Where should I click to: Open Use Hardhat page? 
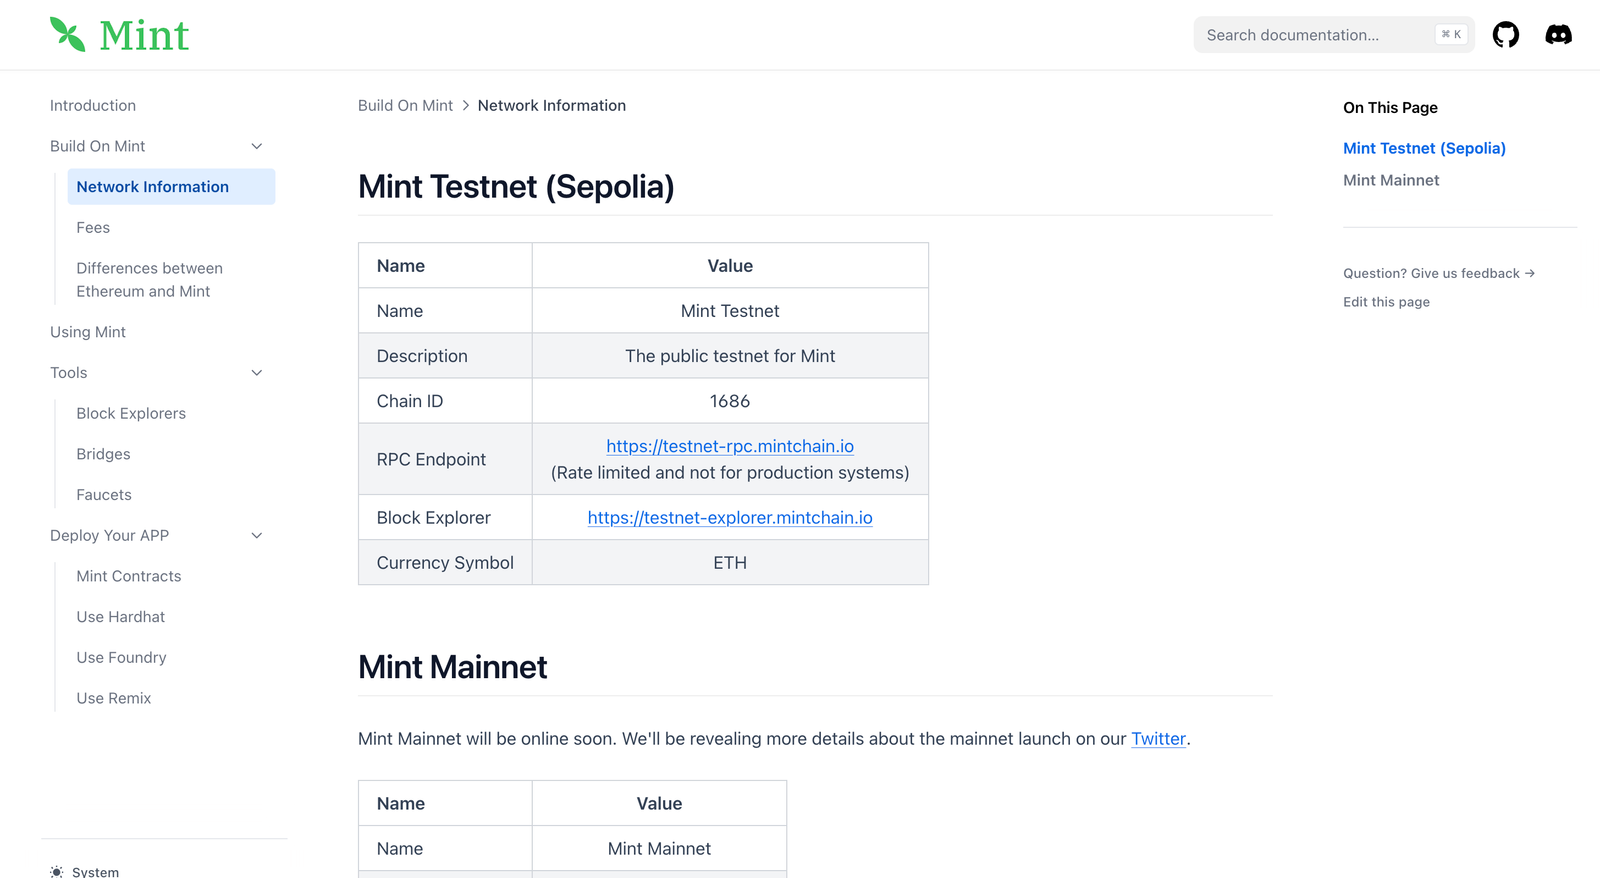pyautogui.click(x=121, y=617)
